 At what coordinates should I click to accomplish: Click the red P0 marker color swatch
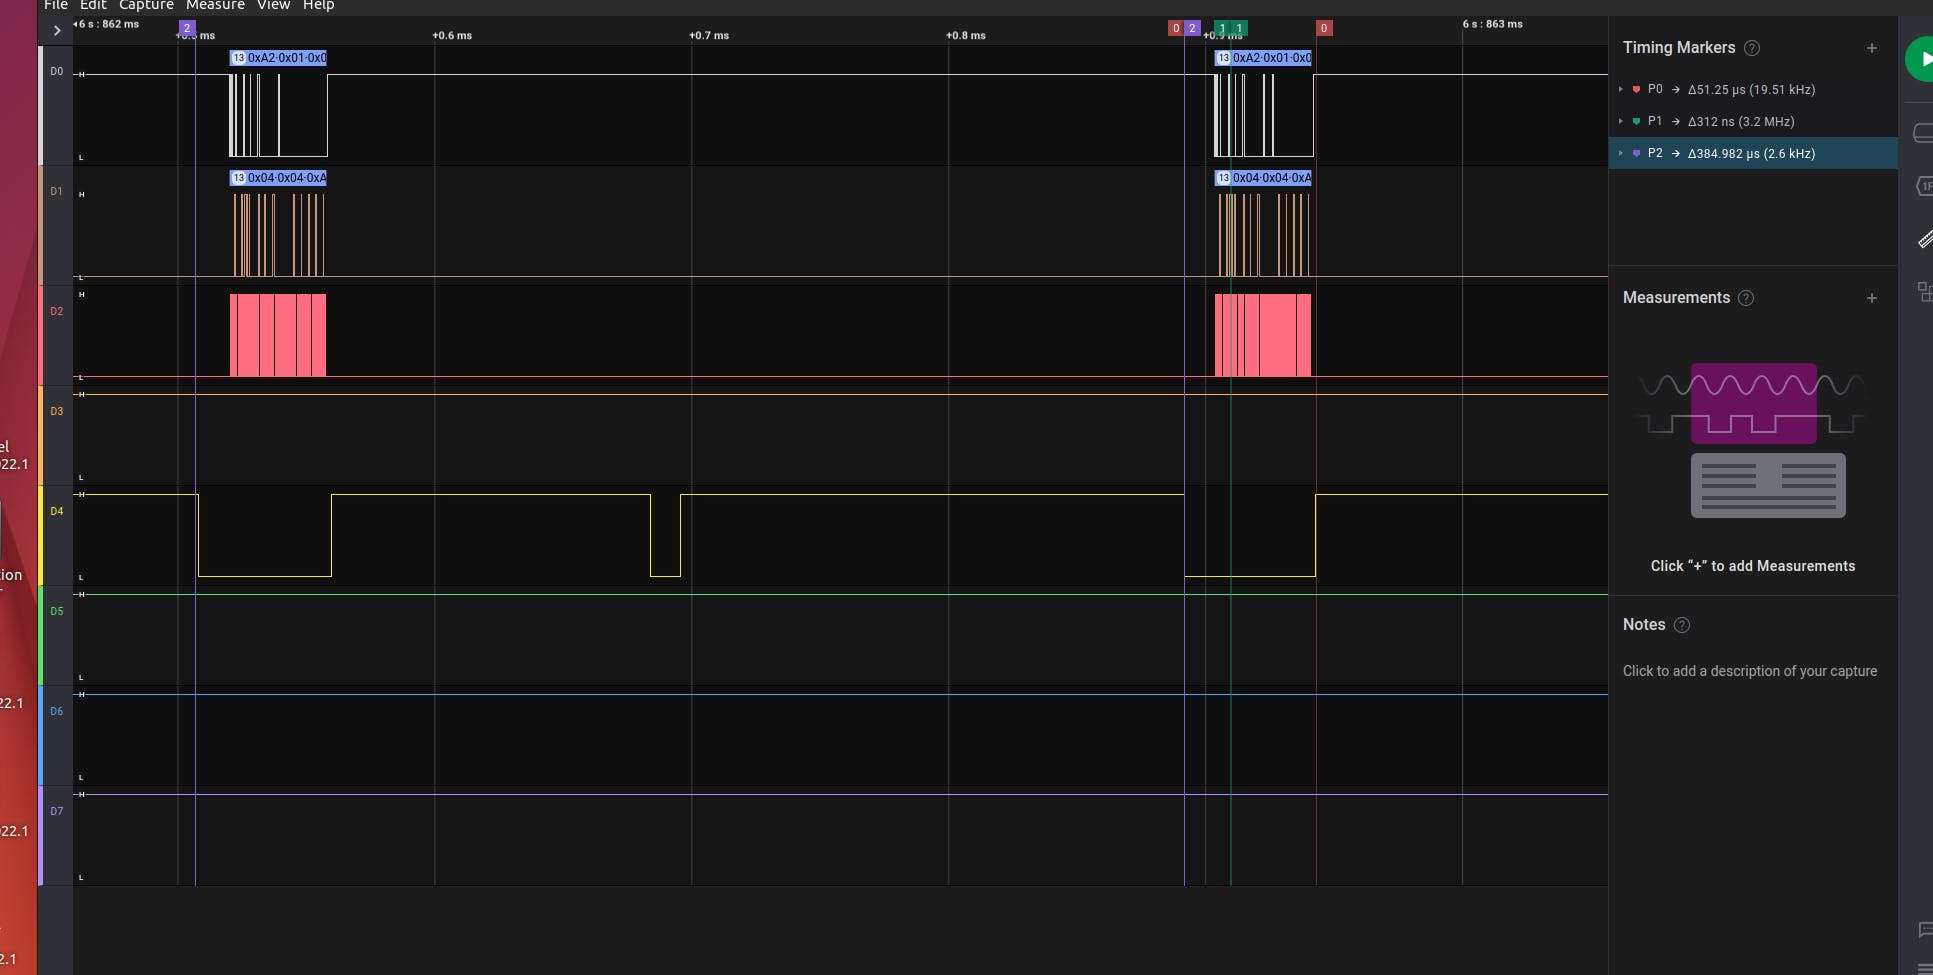(1636, 89)
